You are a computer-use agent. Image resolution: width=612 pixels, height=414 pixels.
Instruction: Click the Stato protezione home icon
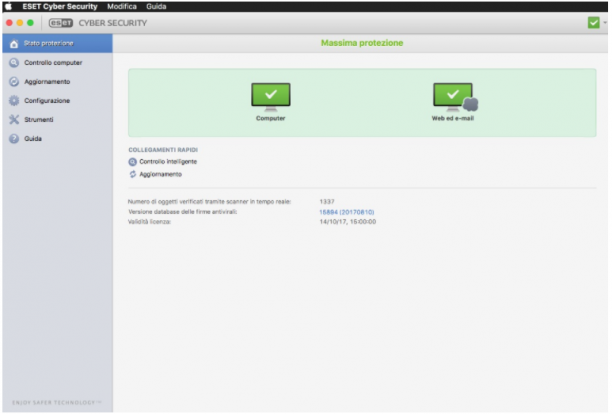(x=14, y=44)
